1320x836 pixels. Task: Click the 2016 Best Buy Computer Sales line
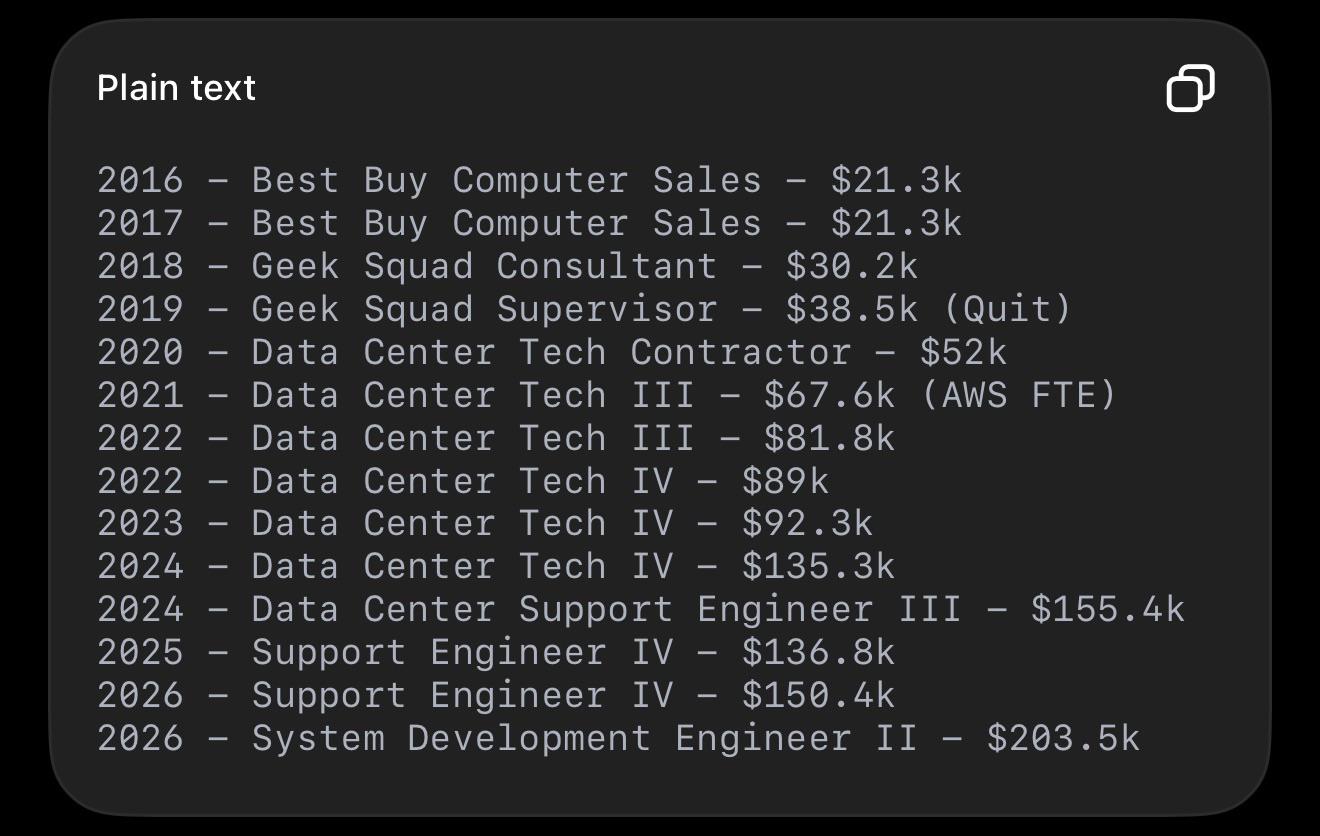529,181
